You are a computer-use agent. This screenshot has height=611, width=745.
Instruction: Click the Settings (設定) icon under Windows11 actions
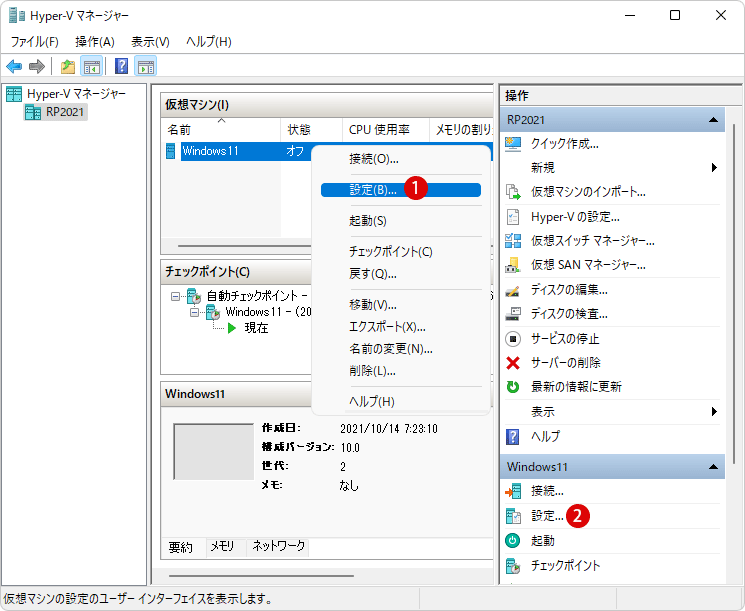pos(513,516)
